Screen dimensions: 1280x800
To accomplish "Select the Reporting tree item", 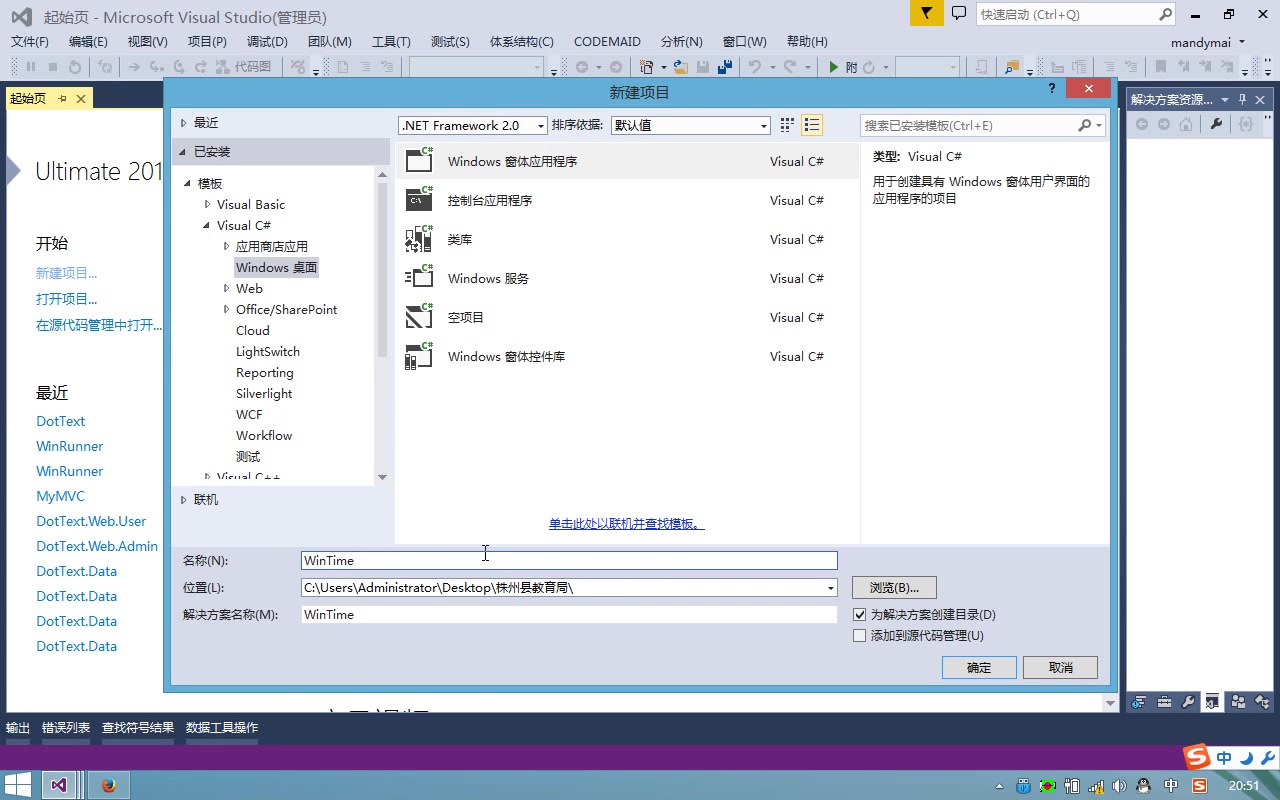I will [265, 372].
